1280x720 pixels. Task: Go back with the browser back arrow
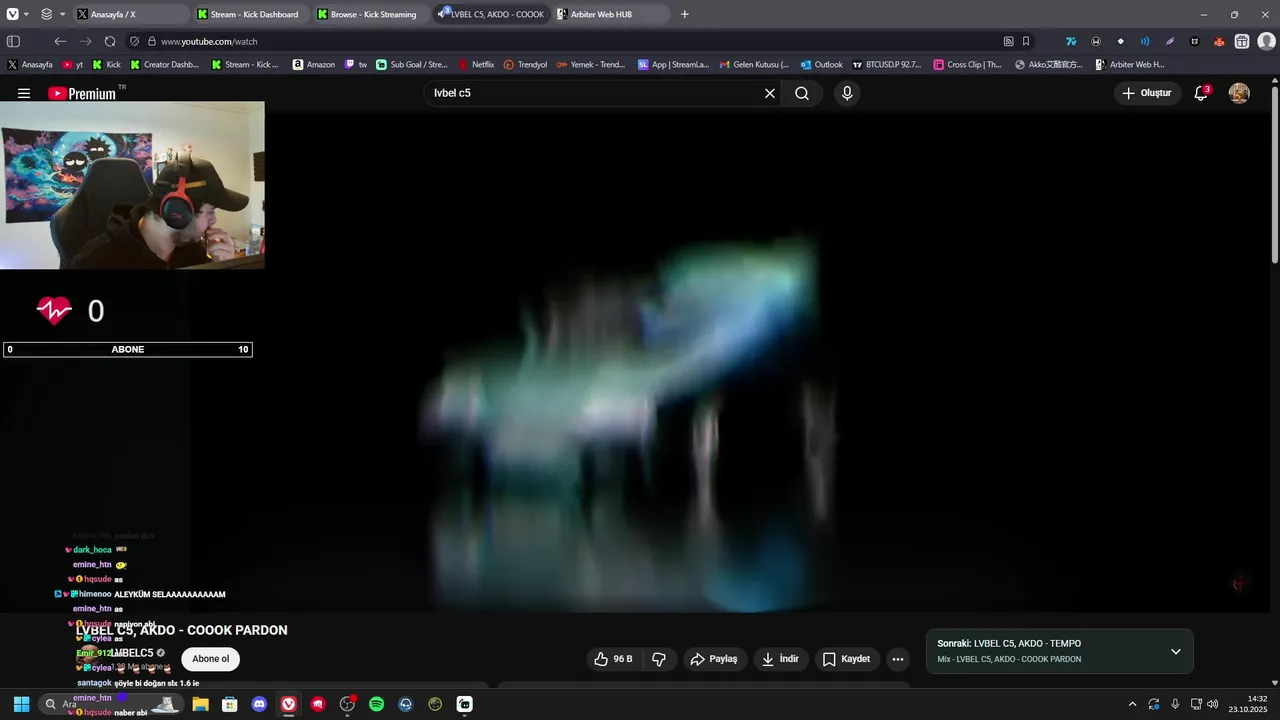[x=60, y=41]
